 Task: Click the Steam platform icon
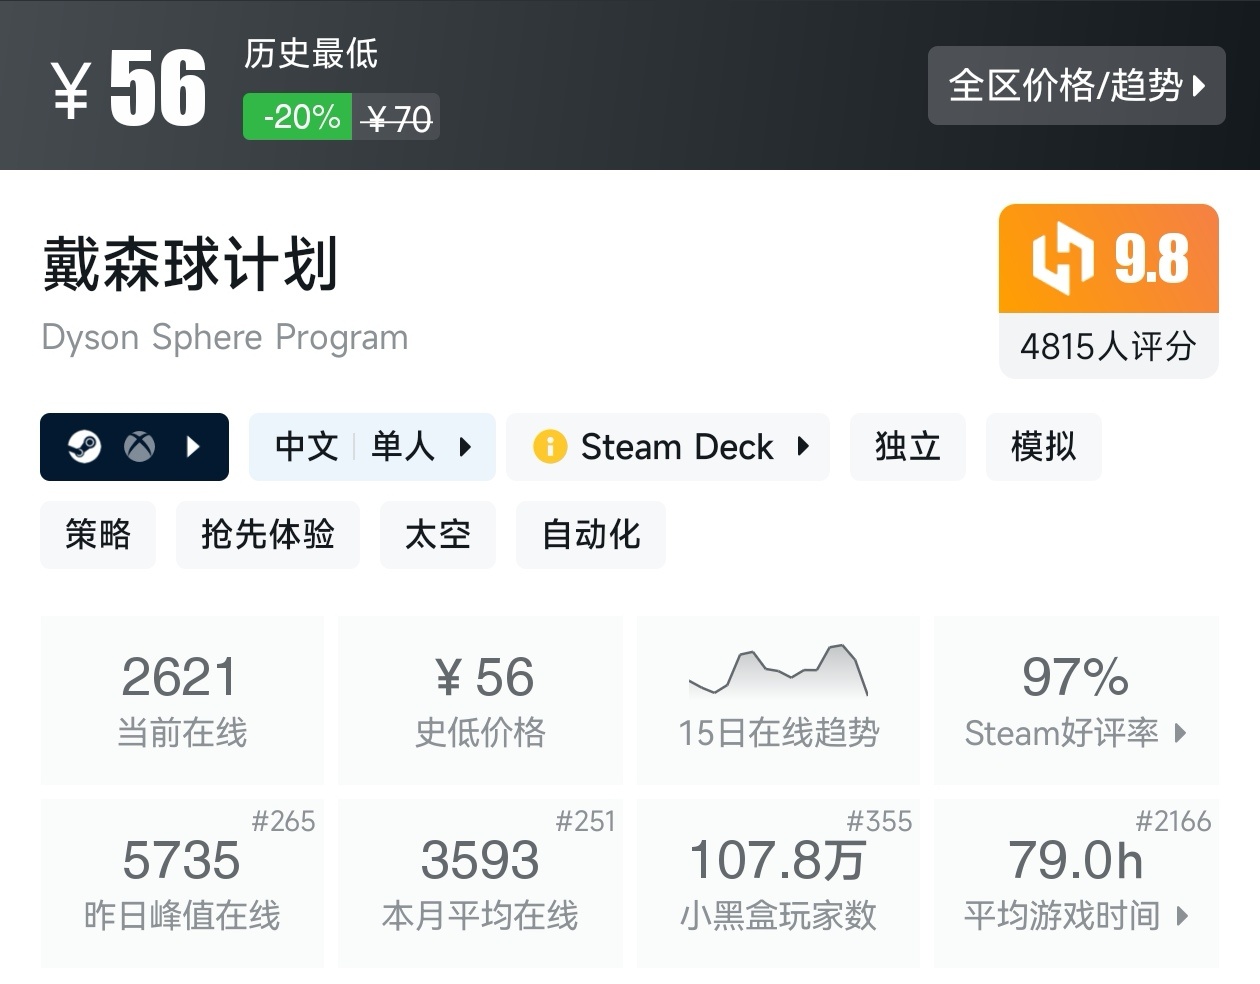pyautogui.click(x=84, y=446)
